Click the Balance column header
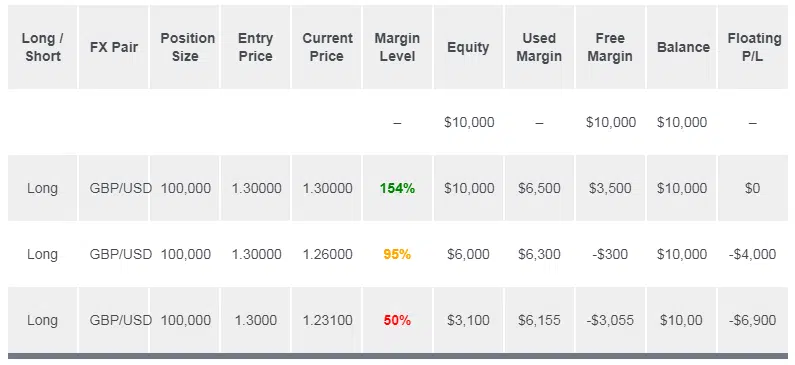 (681, 47)
